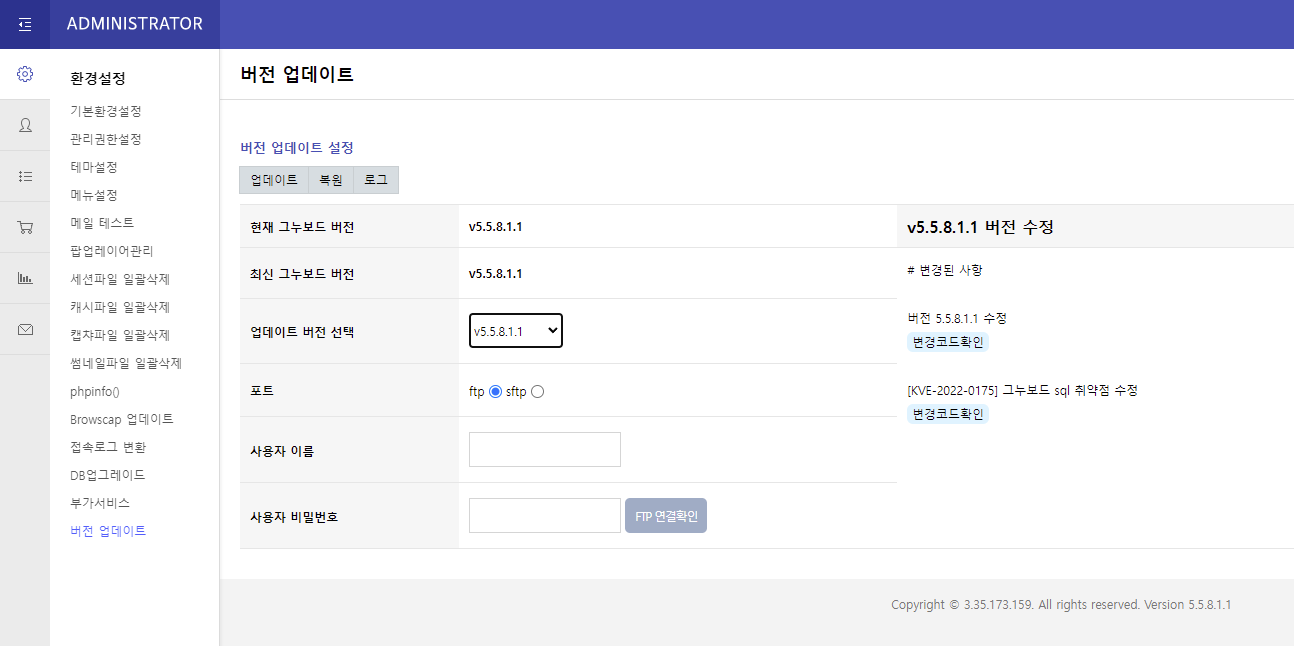Select the ftp radio button
1294x646 pixels.
[495, 392]
